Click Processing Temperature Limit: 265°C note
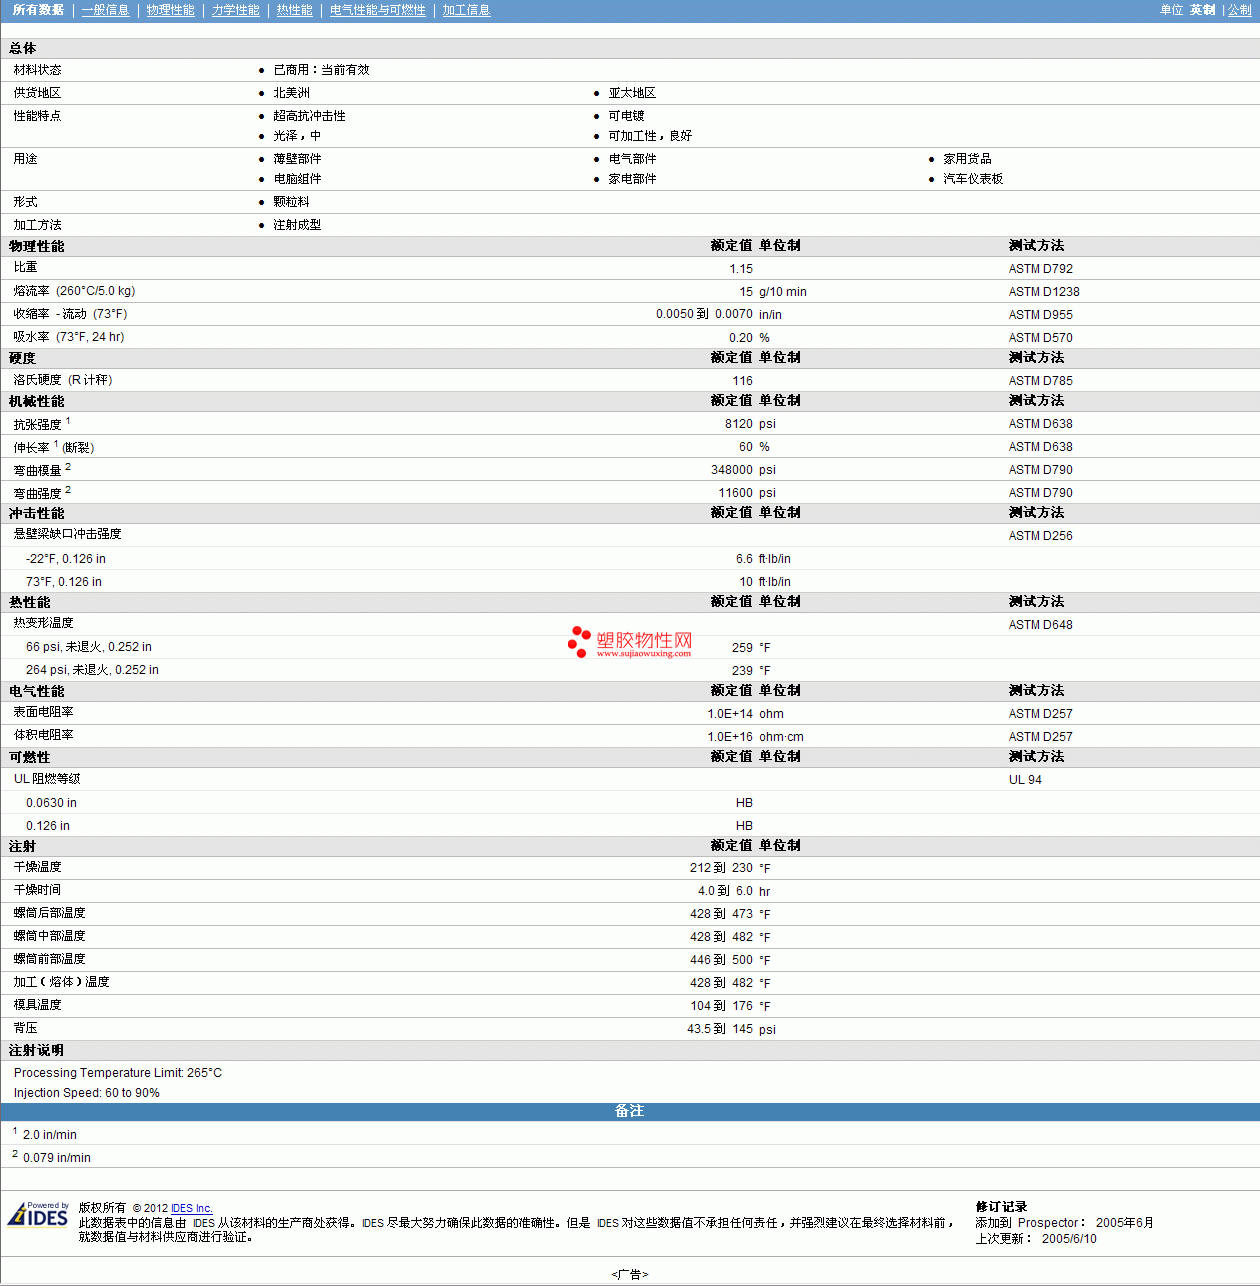This screenshot has height=1286, width=1260. click(118, 1073)
